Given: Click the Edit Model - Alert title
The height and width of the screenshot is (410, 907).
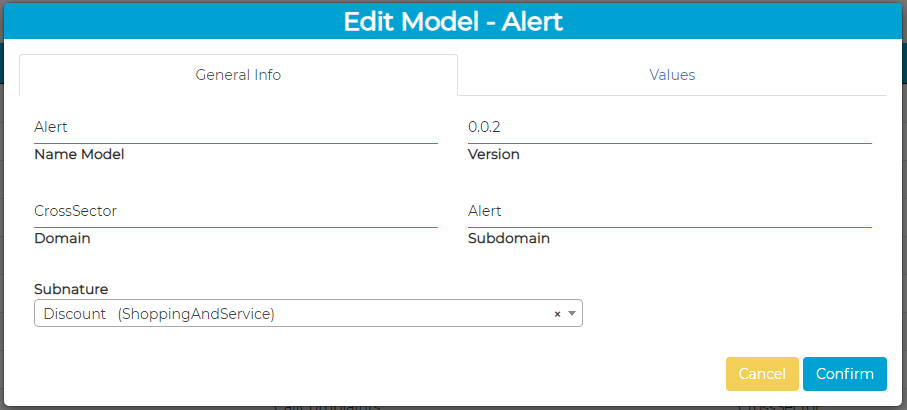Looking at the screenshot, I should pos(453,22).
